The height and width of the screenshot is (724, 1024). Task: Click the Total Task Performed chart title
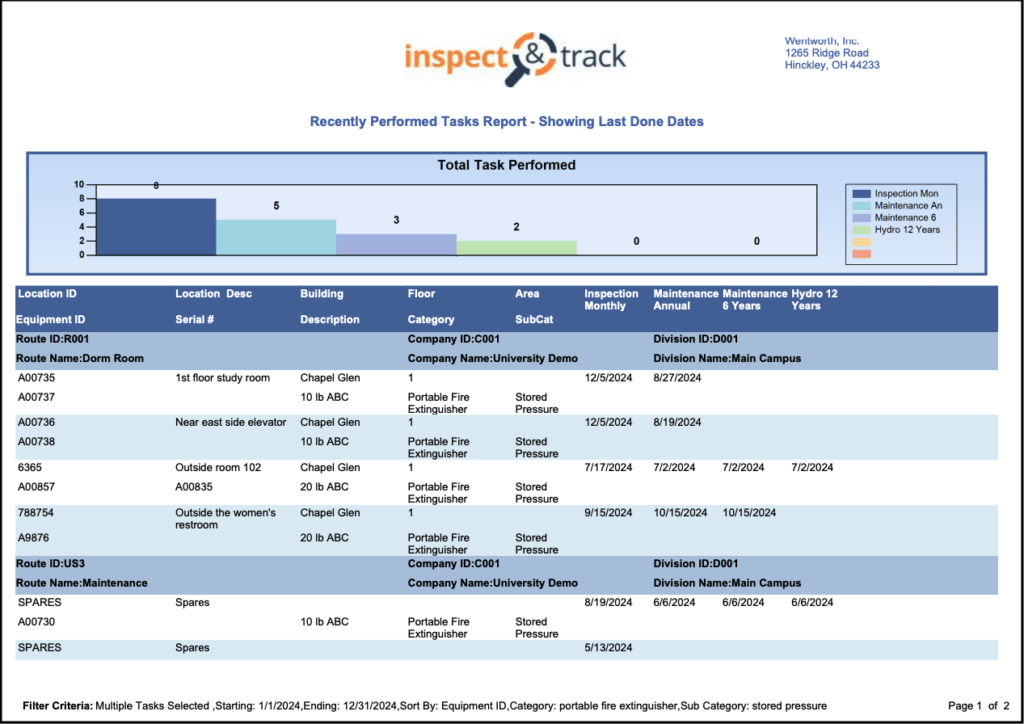click(506, 165)
